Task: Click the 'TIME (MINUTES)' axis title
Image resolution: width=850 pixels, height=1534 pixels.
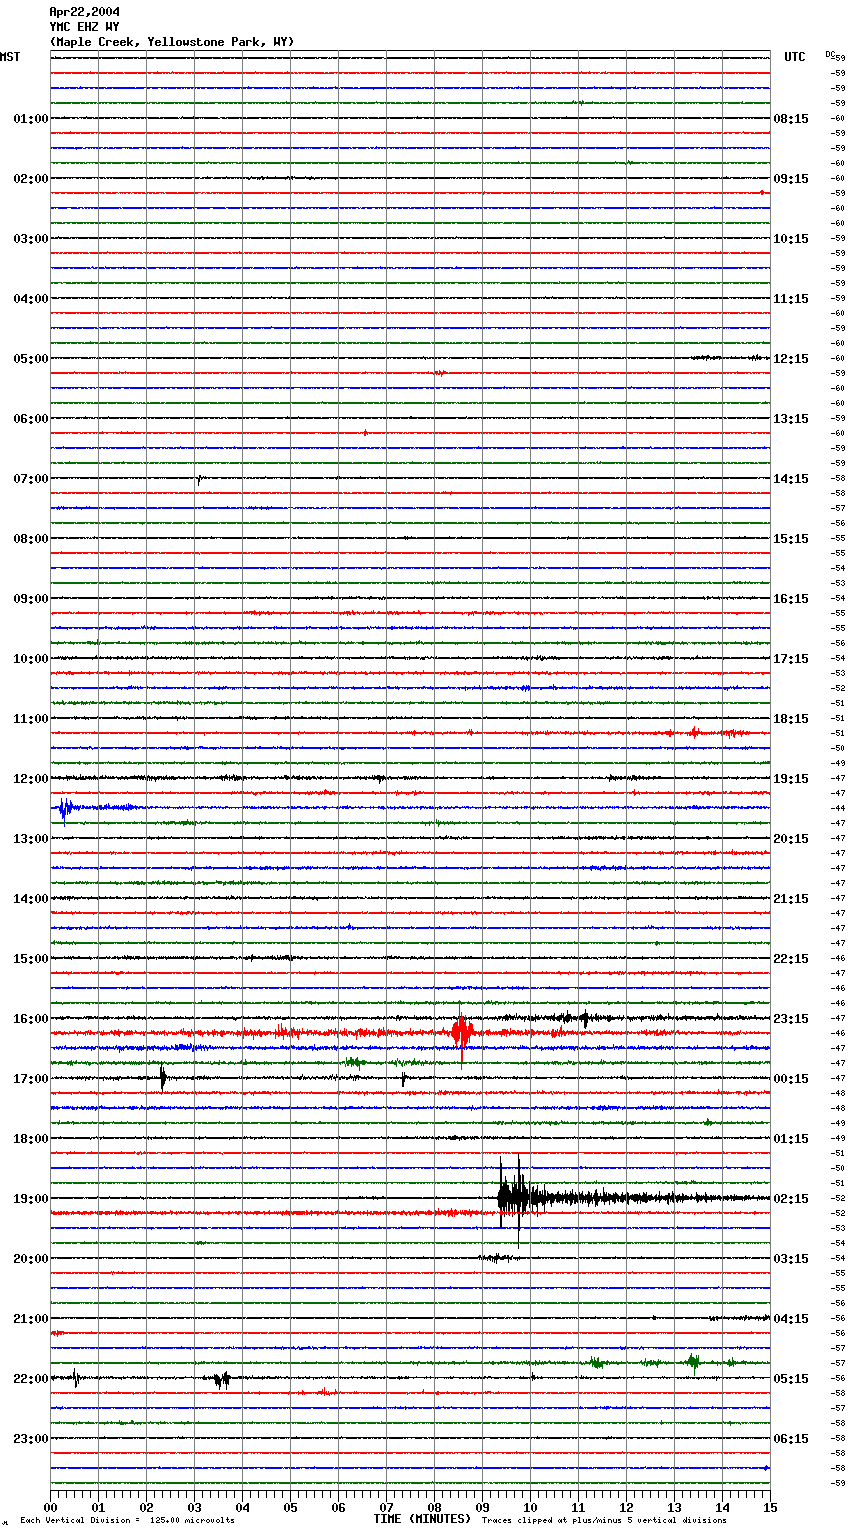Action: coord(422,1519)
